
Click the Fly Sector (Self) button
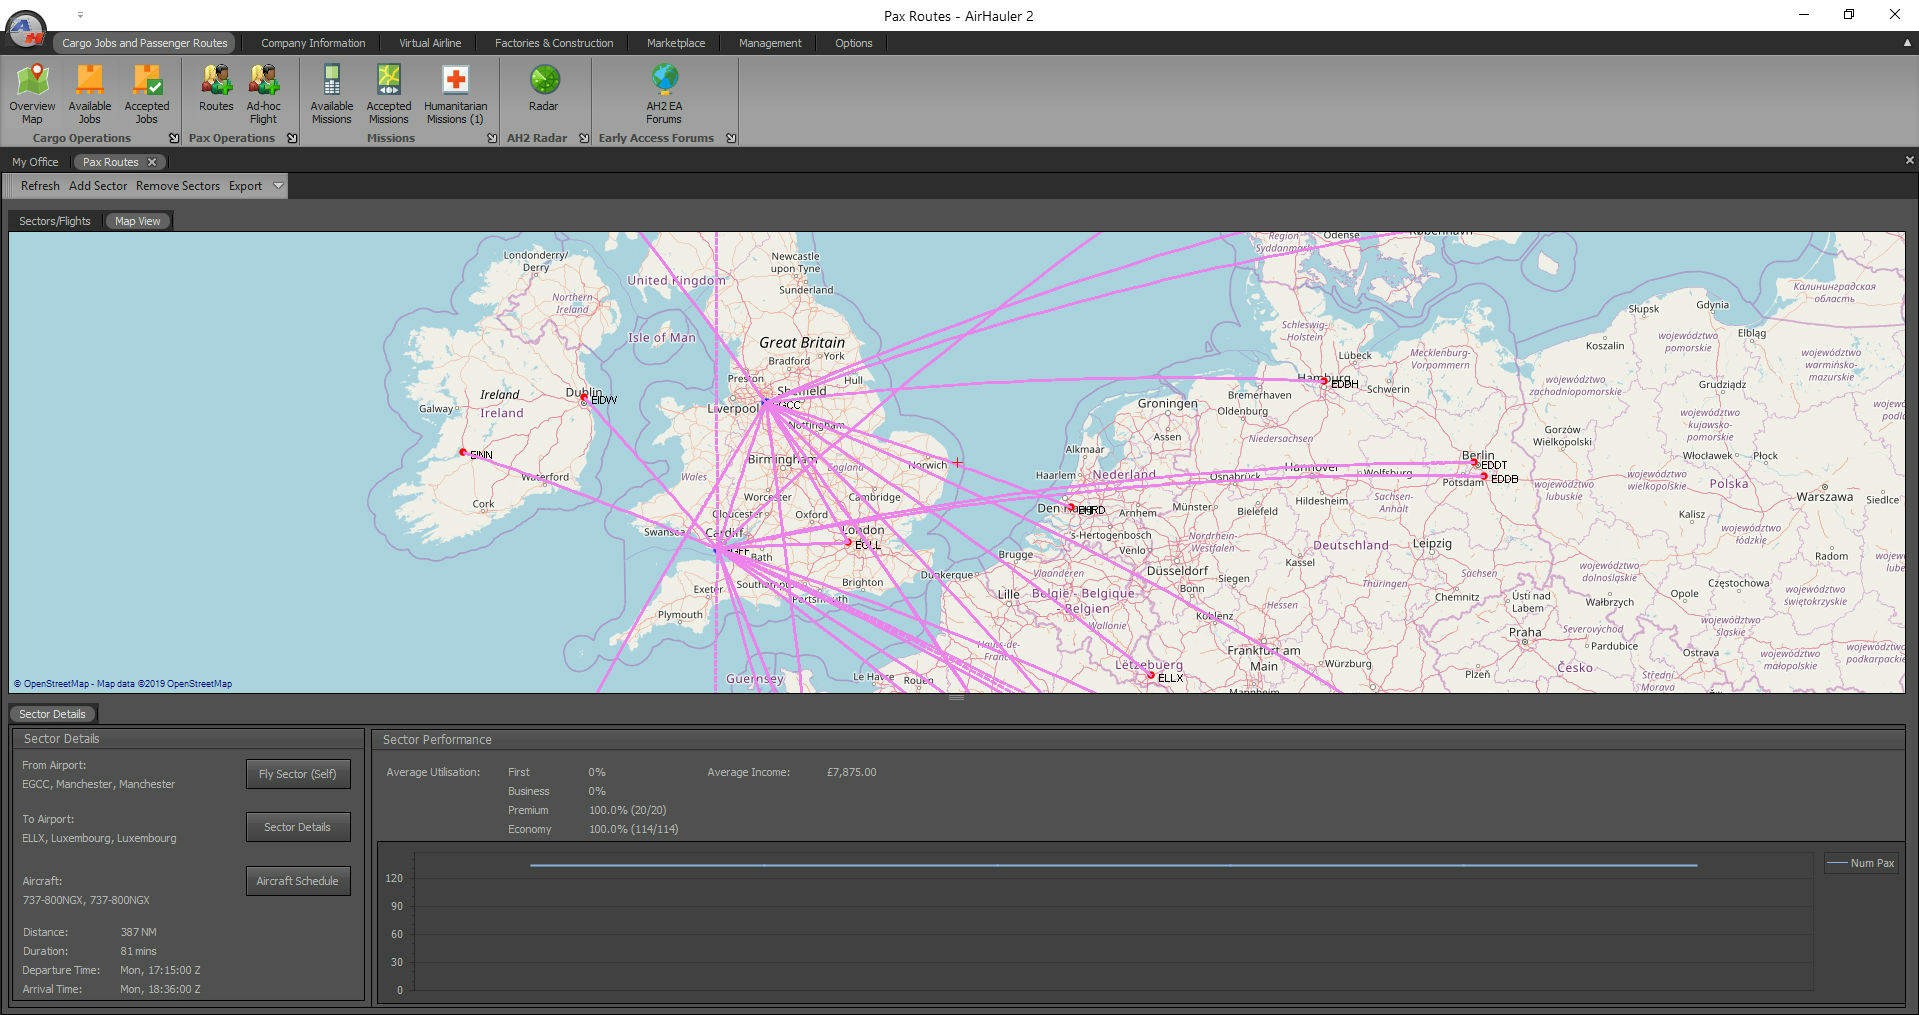click(297, 774)
